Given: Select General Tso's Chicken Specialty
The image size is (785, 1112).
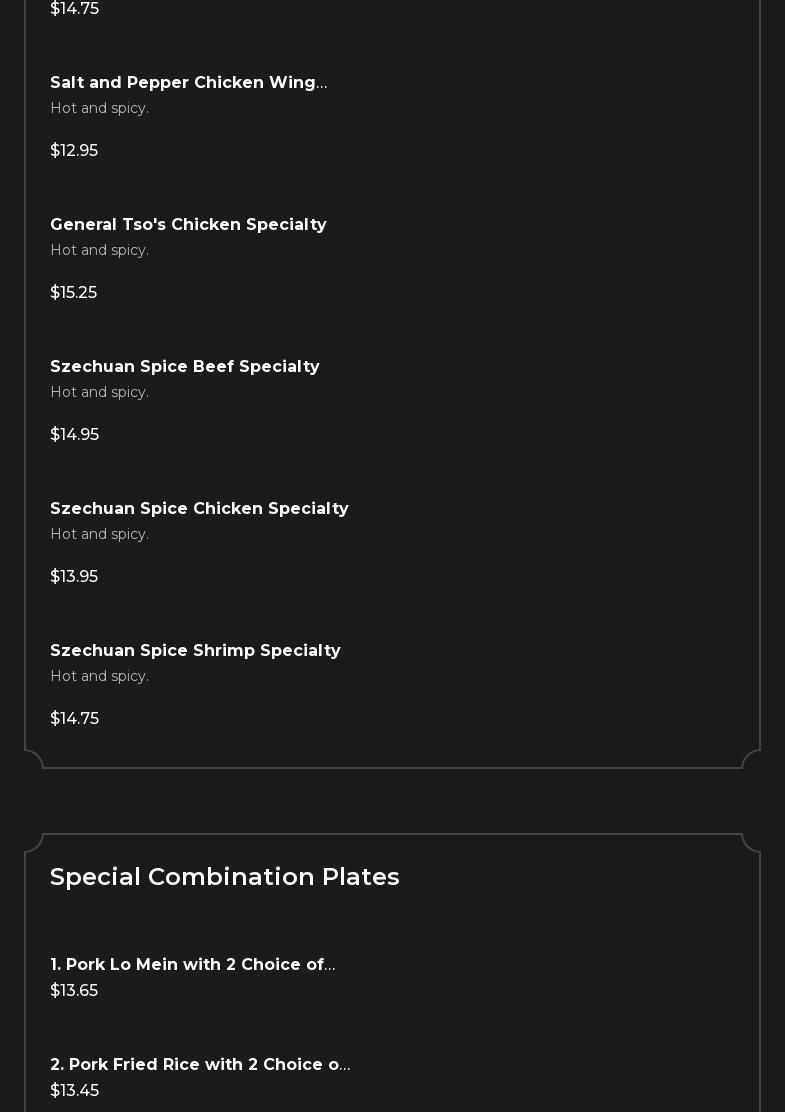Looking at the screenshot, I should coord(188,225).
